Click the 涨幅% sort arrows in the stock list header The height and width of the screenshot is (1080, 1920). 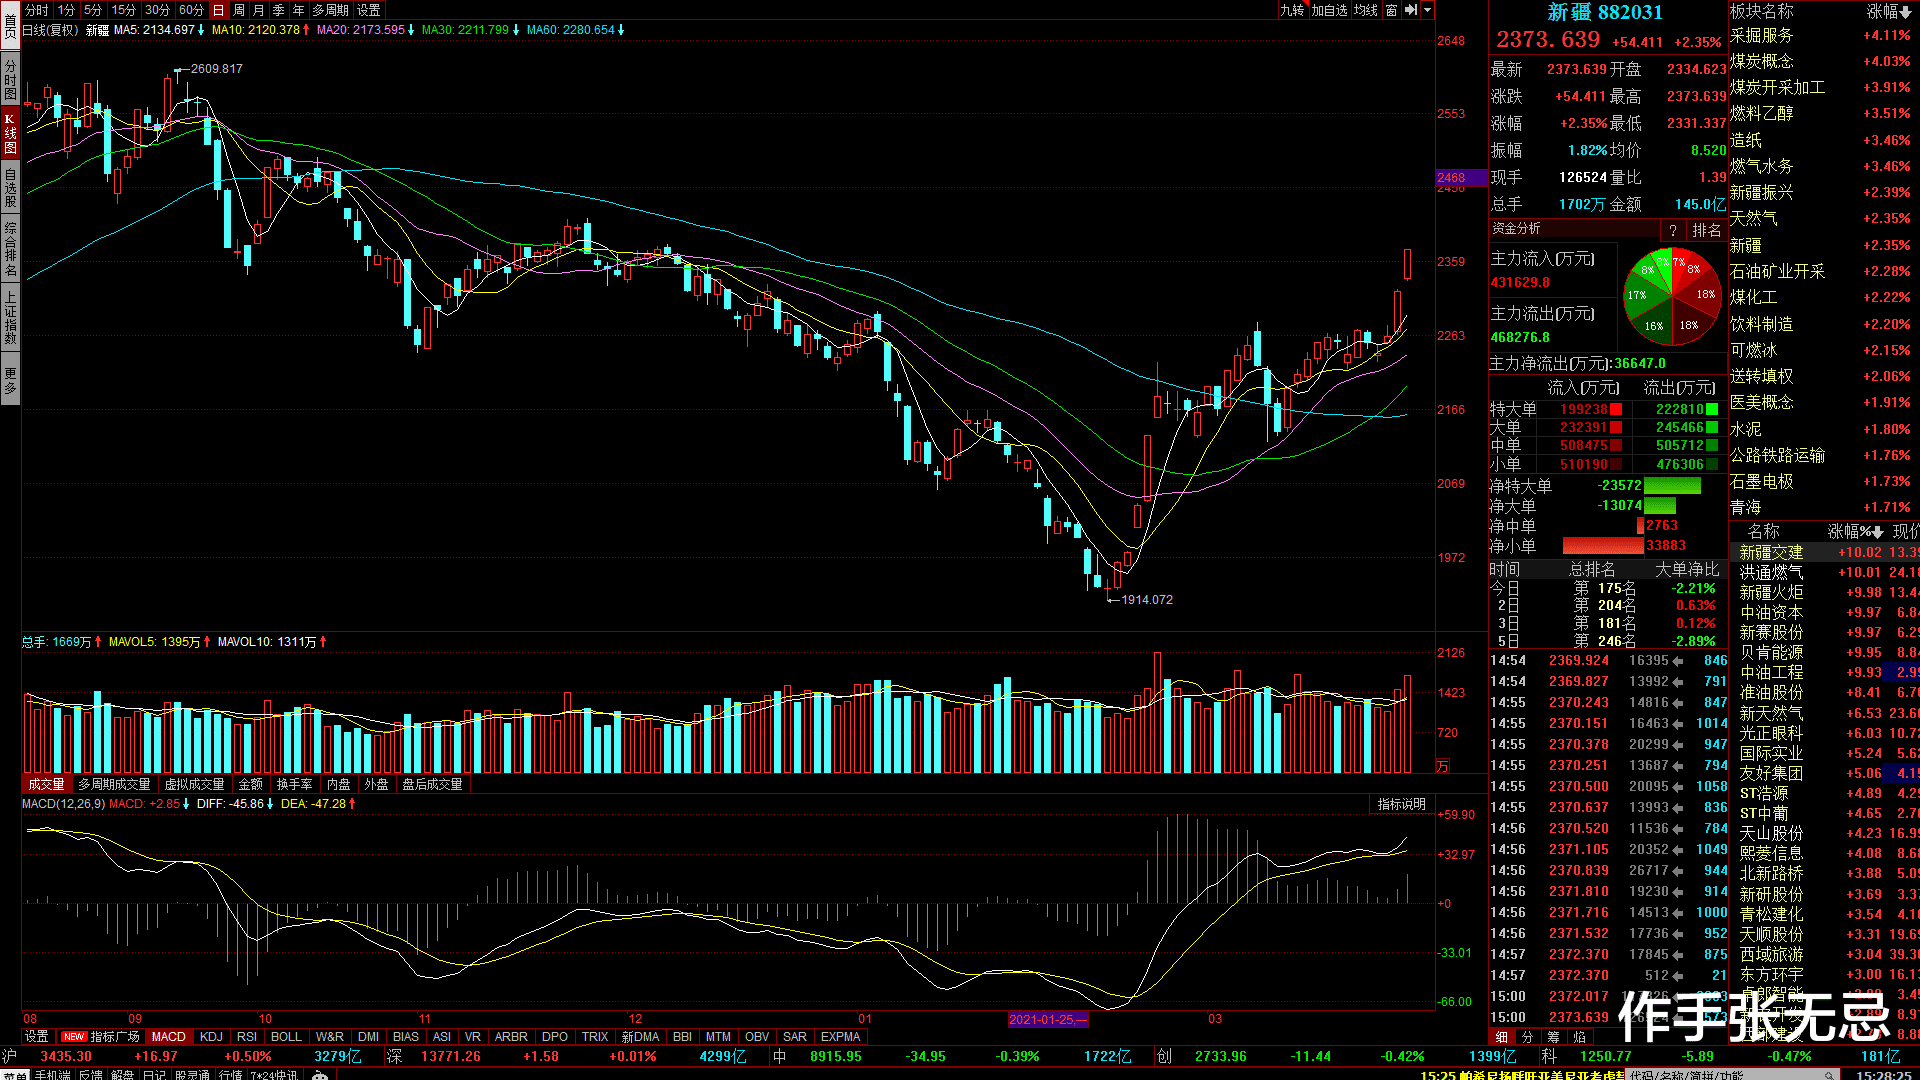(1877, 532)
